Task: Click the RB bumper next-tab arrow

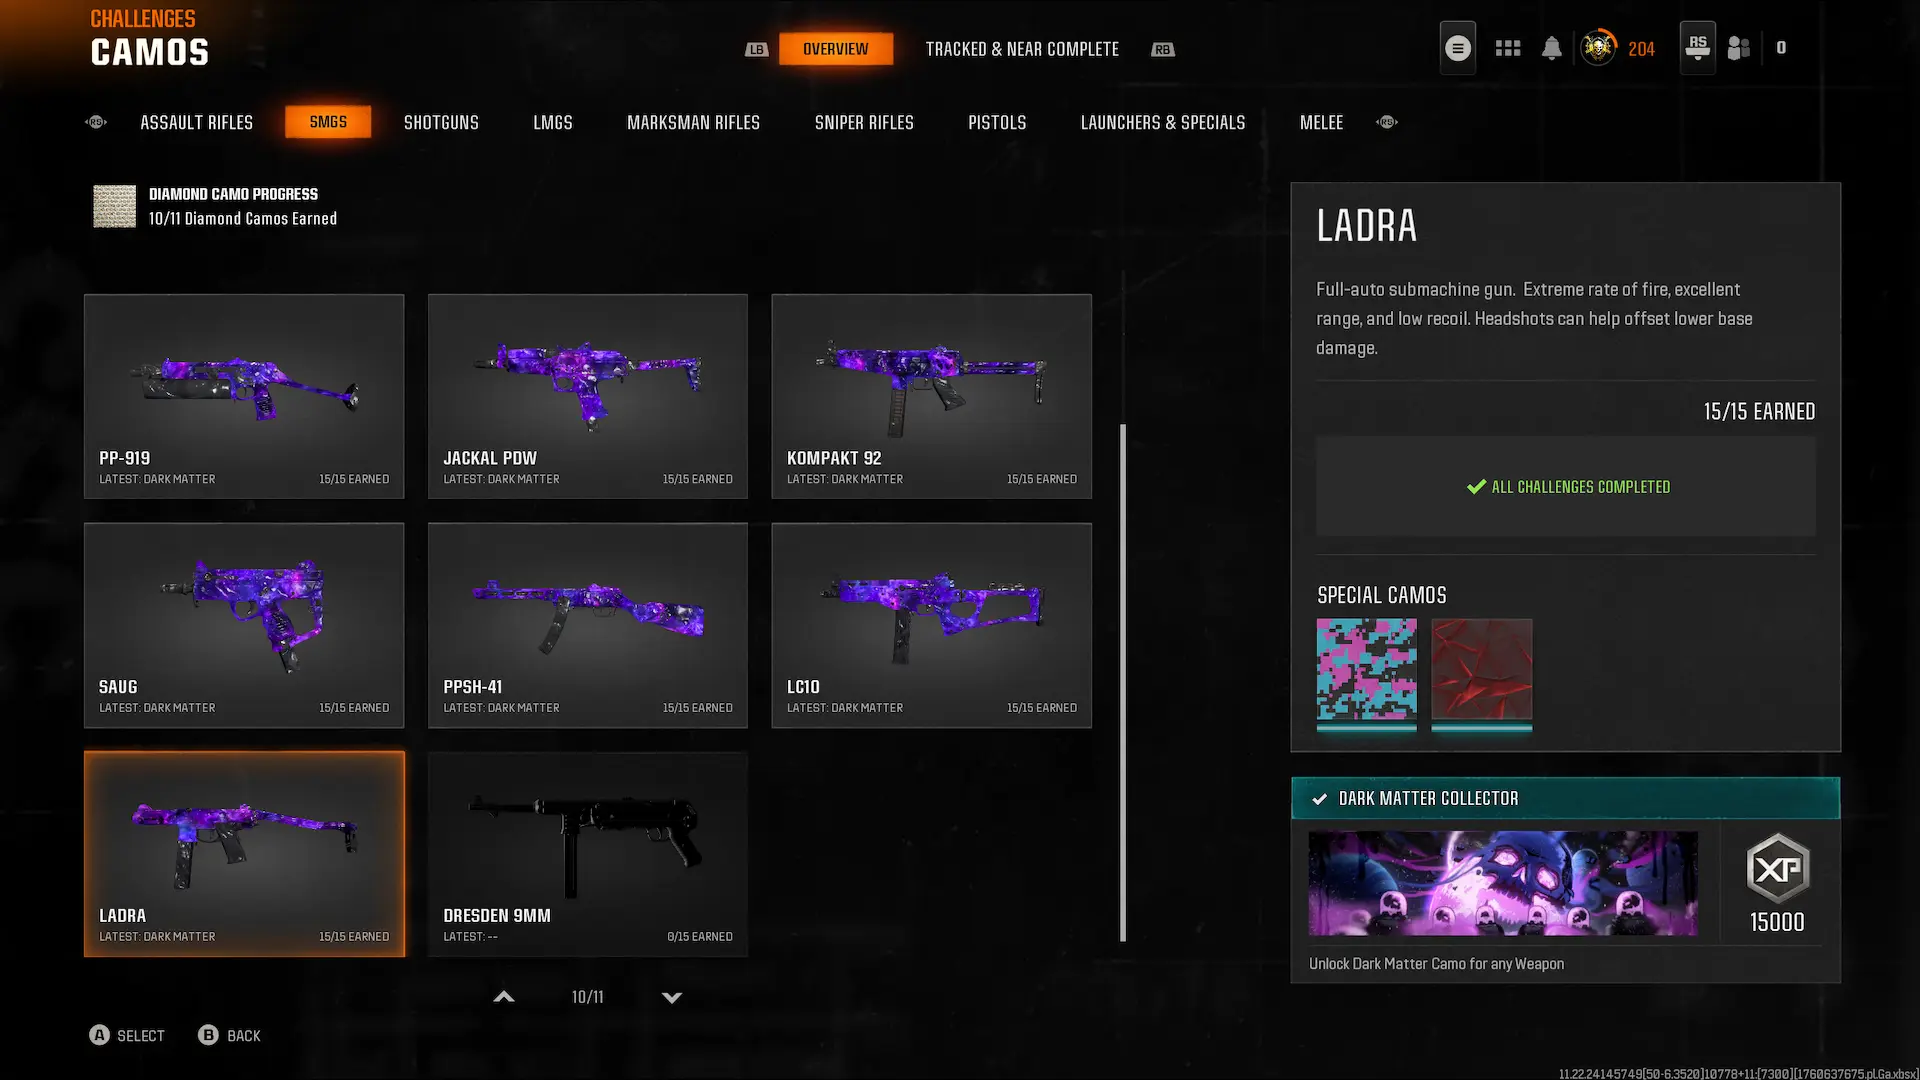Action: click(1162, 50)
